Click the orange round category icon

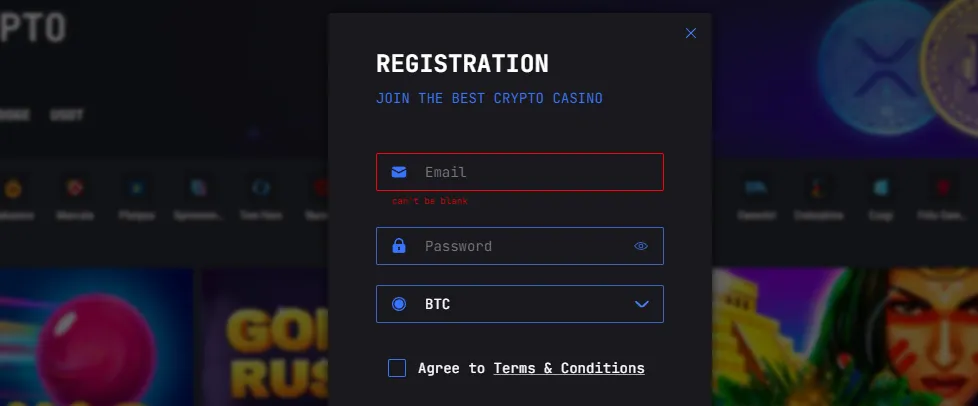pyautogui.click(x=13, y=188)
